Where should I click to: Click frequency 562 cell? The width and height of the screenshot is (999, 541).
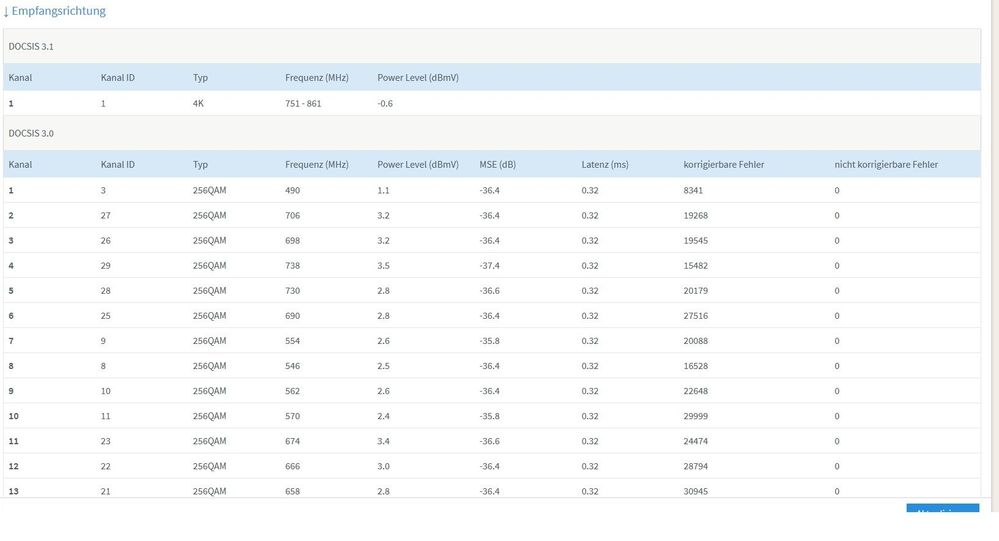(x=292, y=391)
